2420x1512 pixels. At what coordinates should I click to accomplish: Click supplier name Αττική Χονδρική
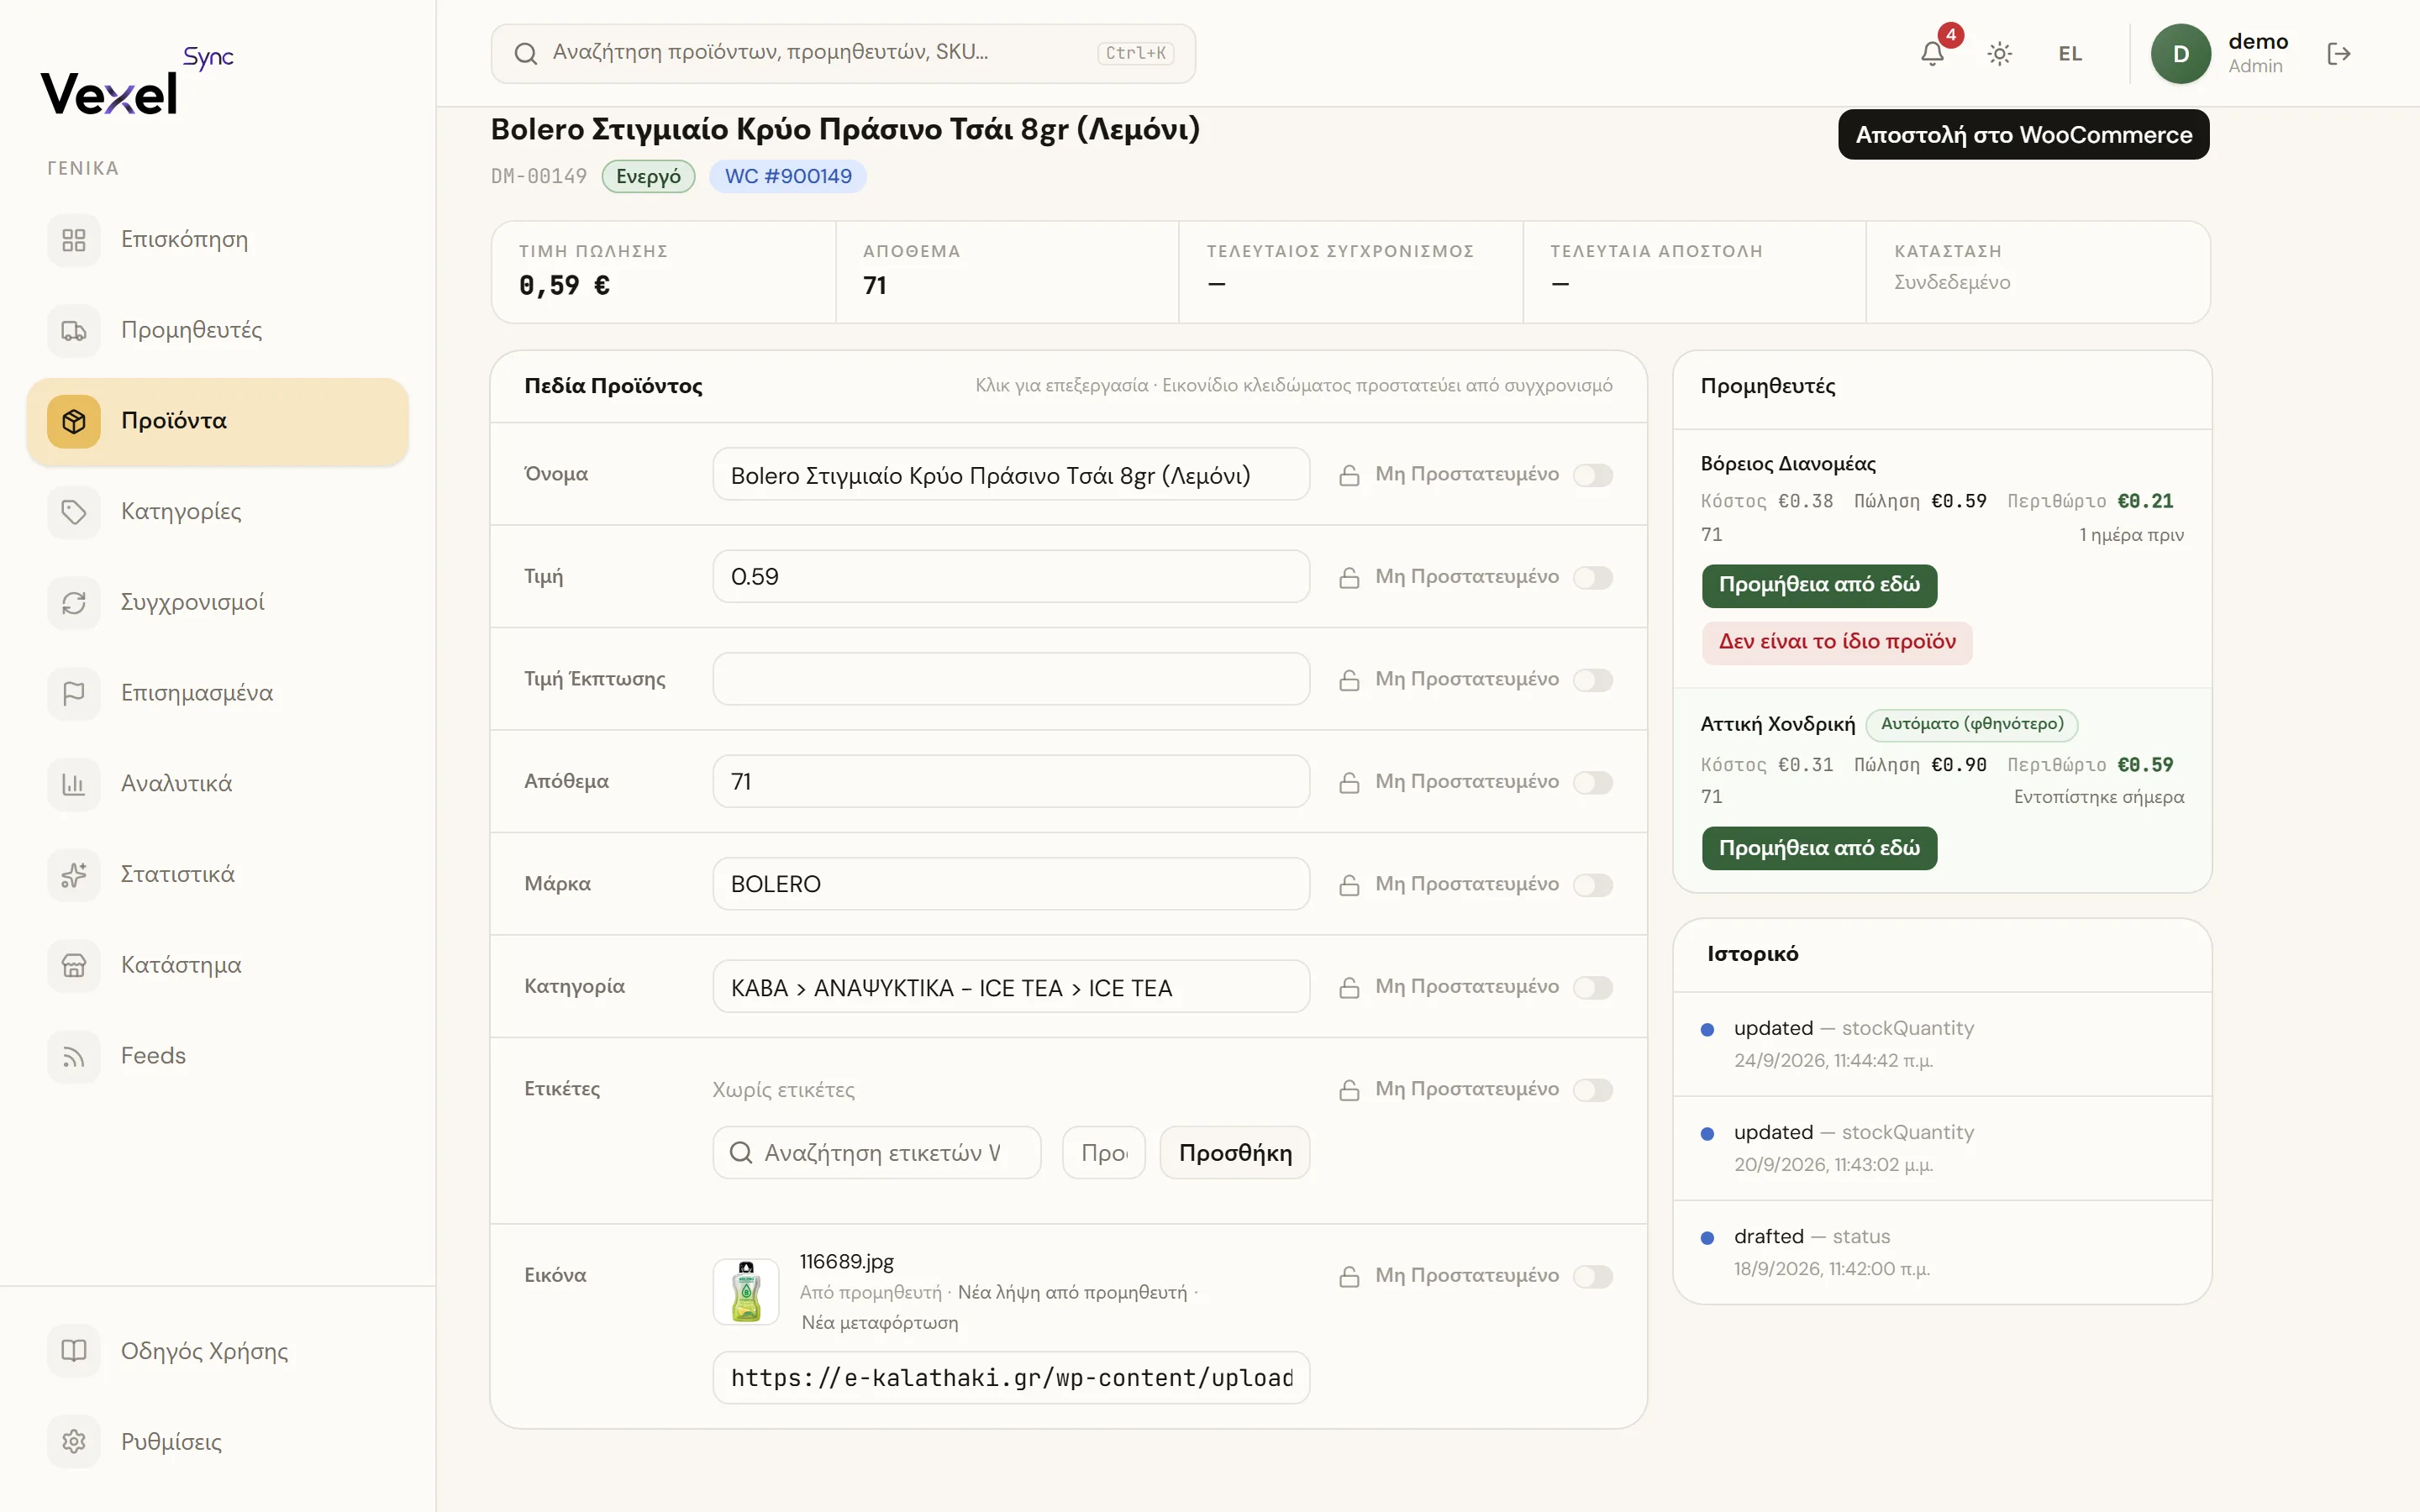(x=1778, y=725)
